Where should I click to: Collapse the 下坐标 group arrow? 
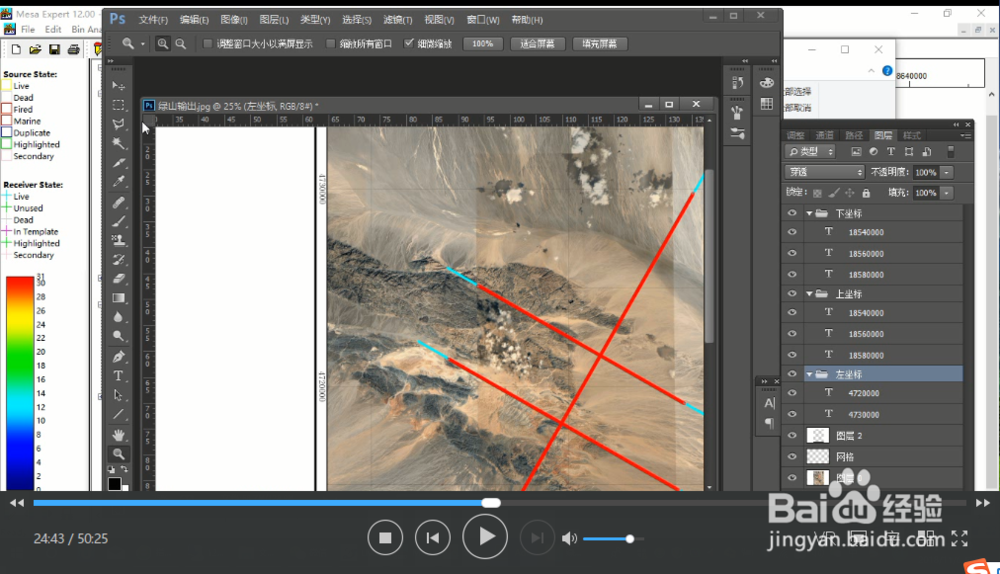click(x=809, y=214)
